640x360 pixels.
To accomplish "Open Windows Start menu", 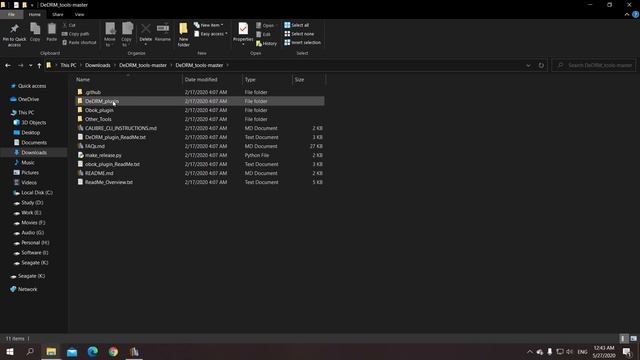I will coord(9,351).
